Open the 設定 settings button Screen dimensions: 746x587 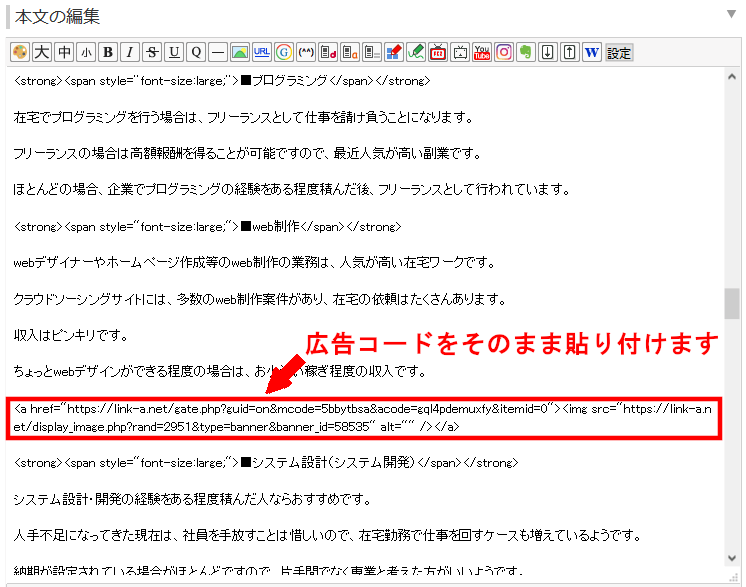(618, 52)
